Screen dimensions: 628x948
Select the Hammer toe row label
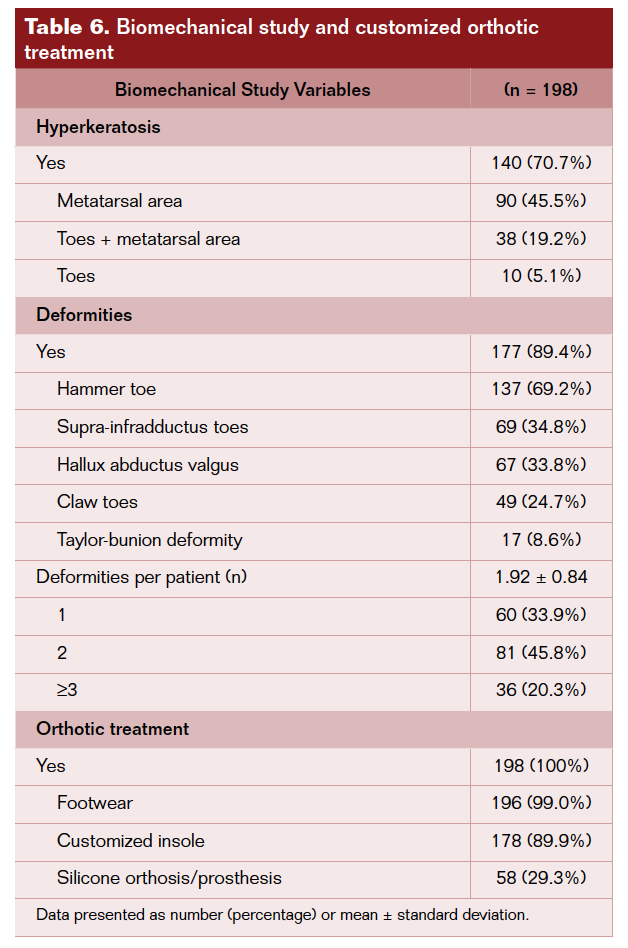point(106,389)
